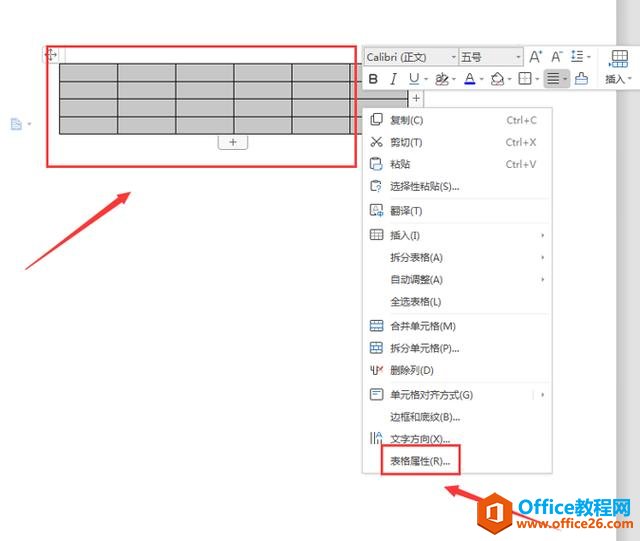Screen dimensions: 640x541
Task: Decrease font size with A- icon
Action: click(557, 56)
